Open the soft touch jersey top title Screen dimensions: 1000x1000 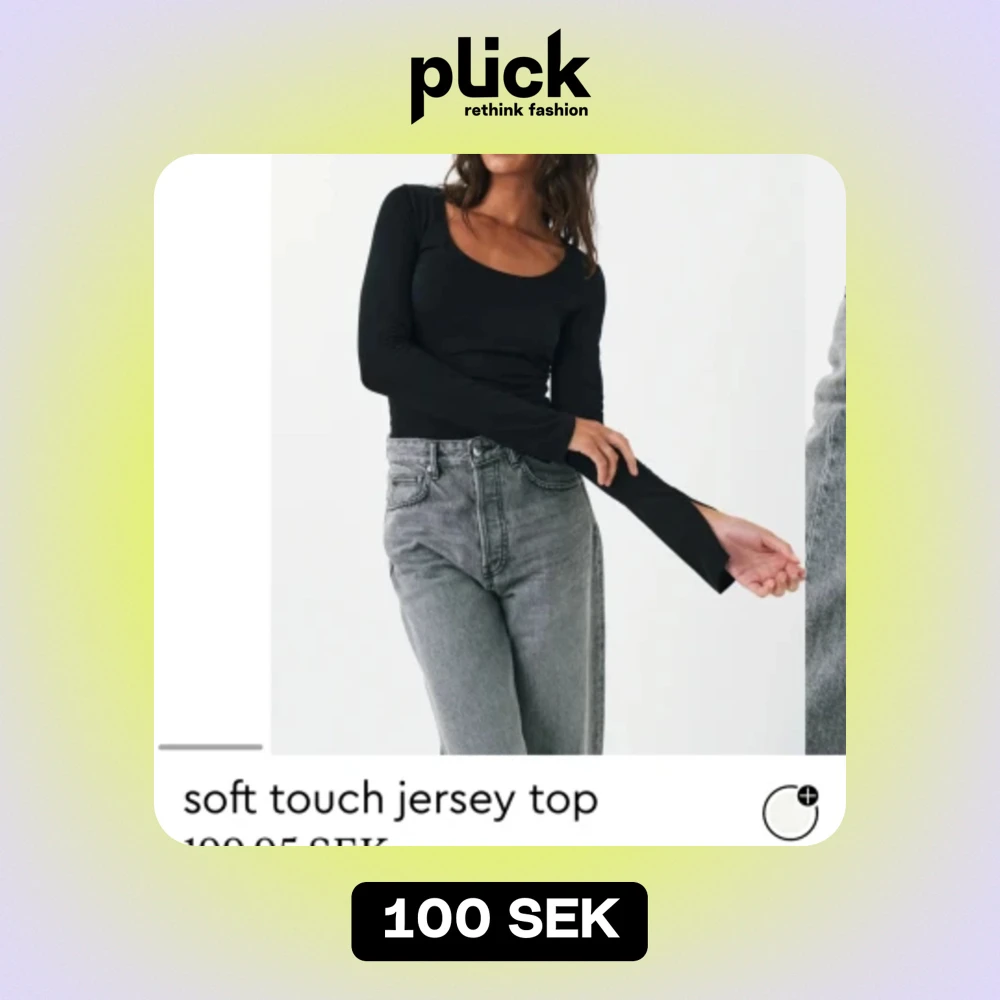click(390, 800)
